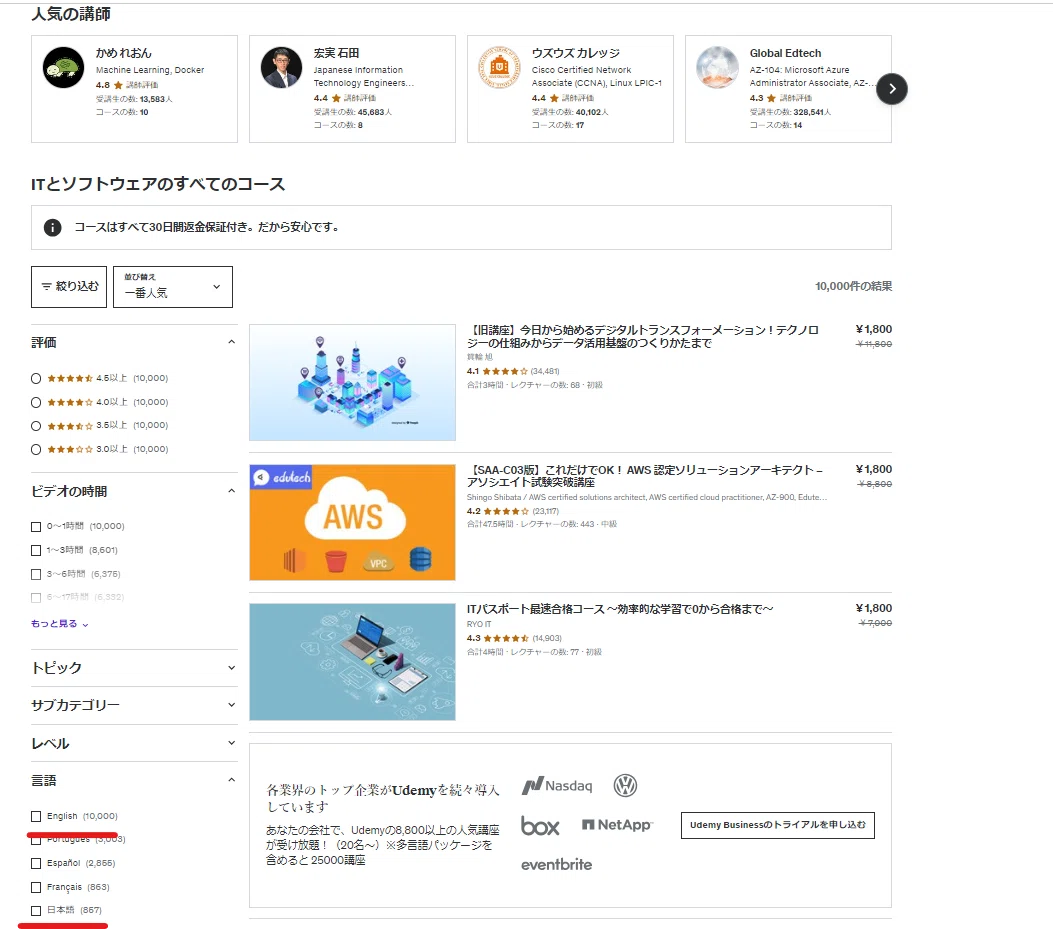Click the Nasdaq logo

[557, 785]
